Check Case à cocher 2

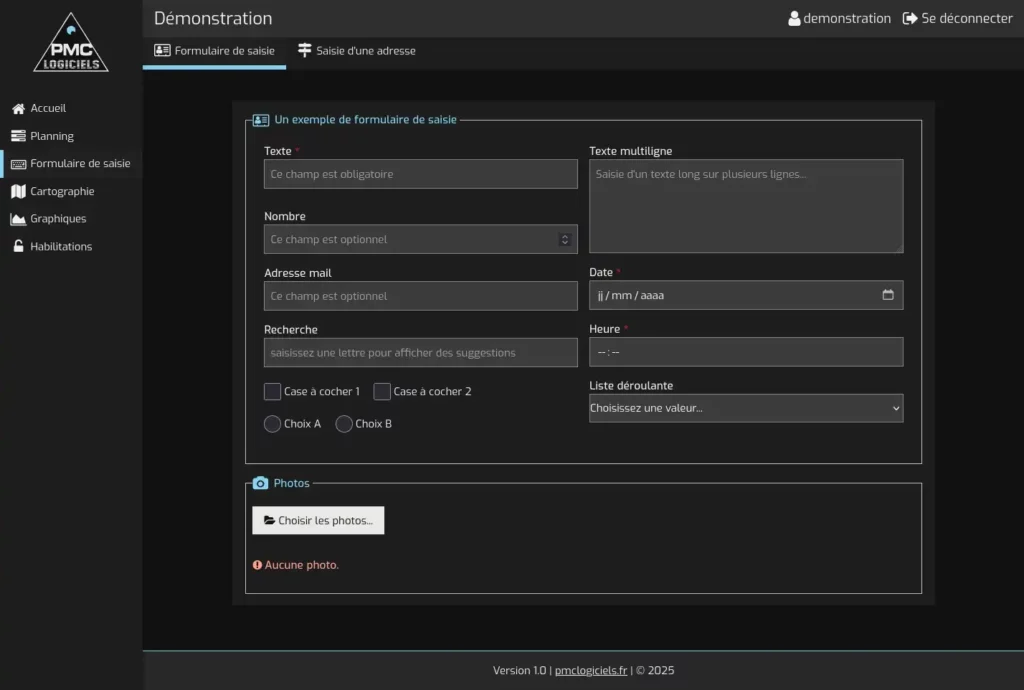click(x=382, y=392)
